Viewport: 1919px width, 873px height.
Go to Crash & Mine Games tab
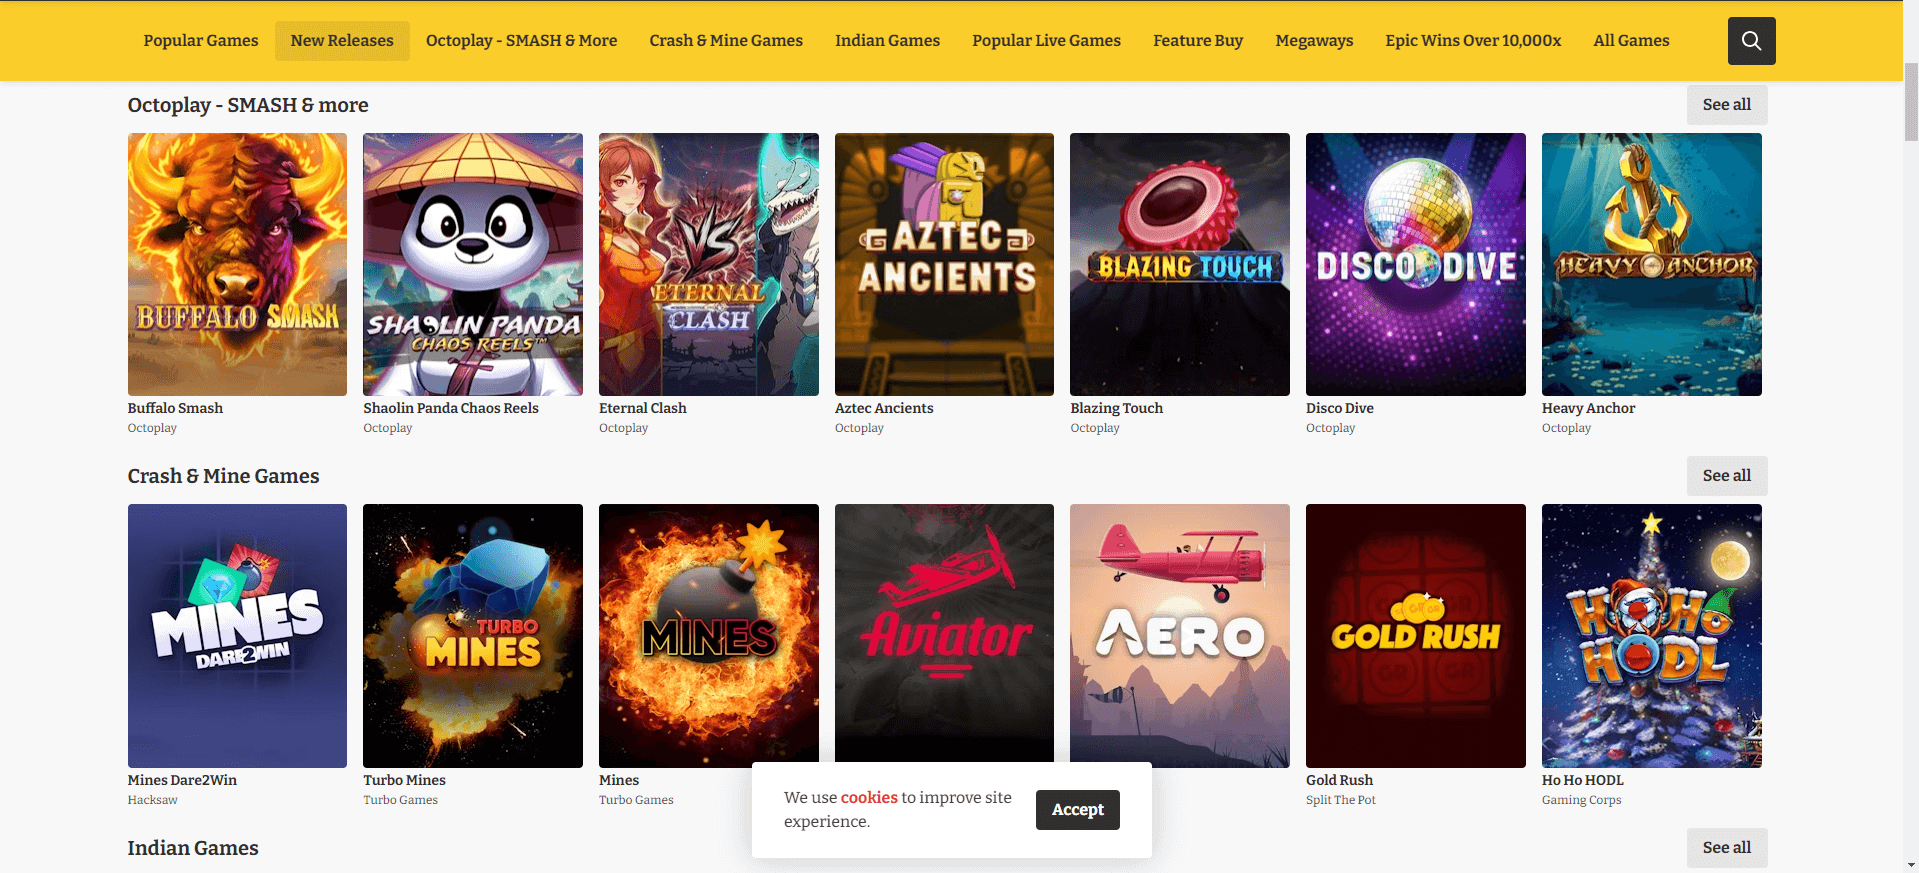tap(726, 41)
